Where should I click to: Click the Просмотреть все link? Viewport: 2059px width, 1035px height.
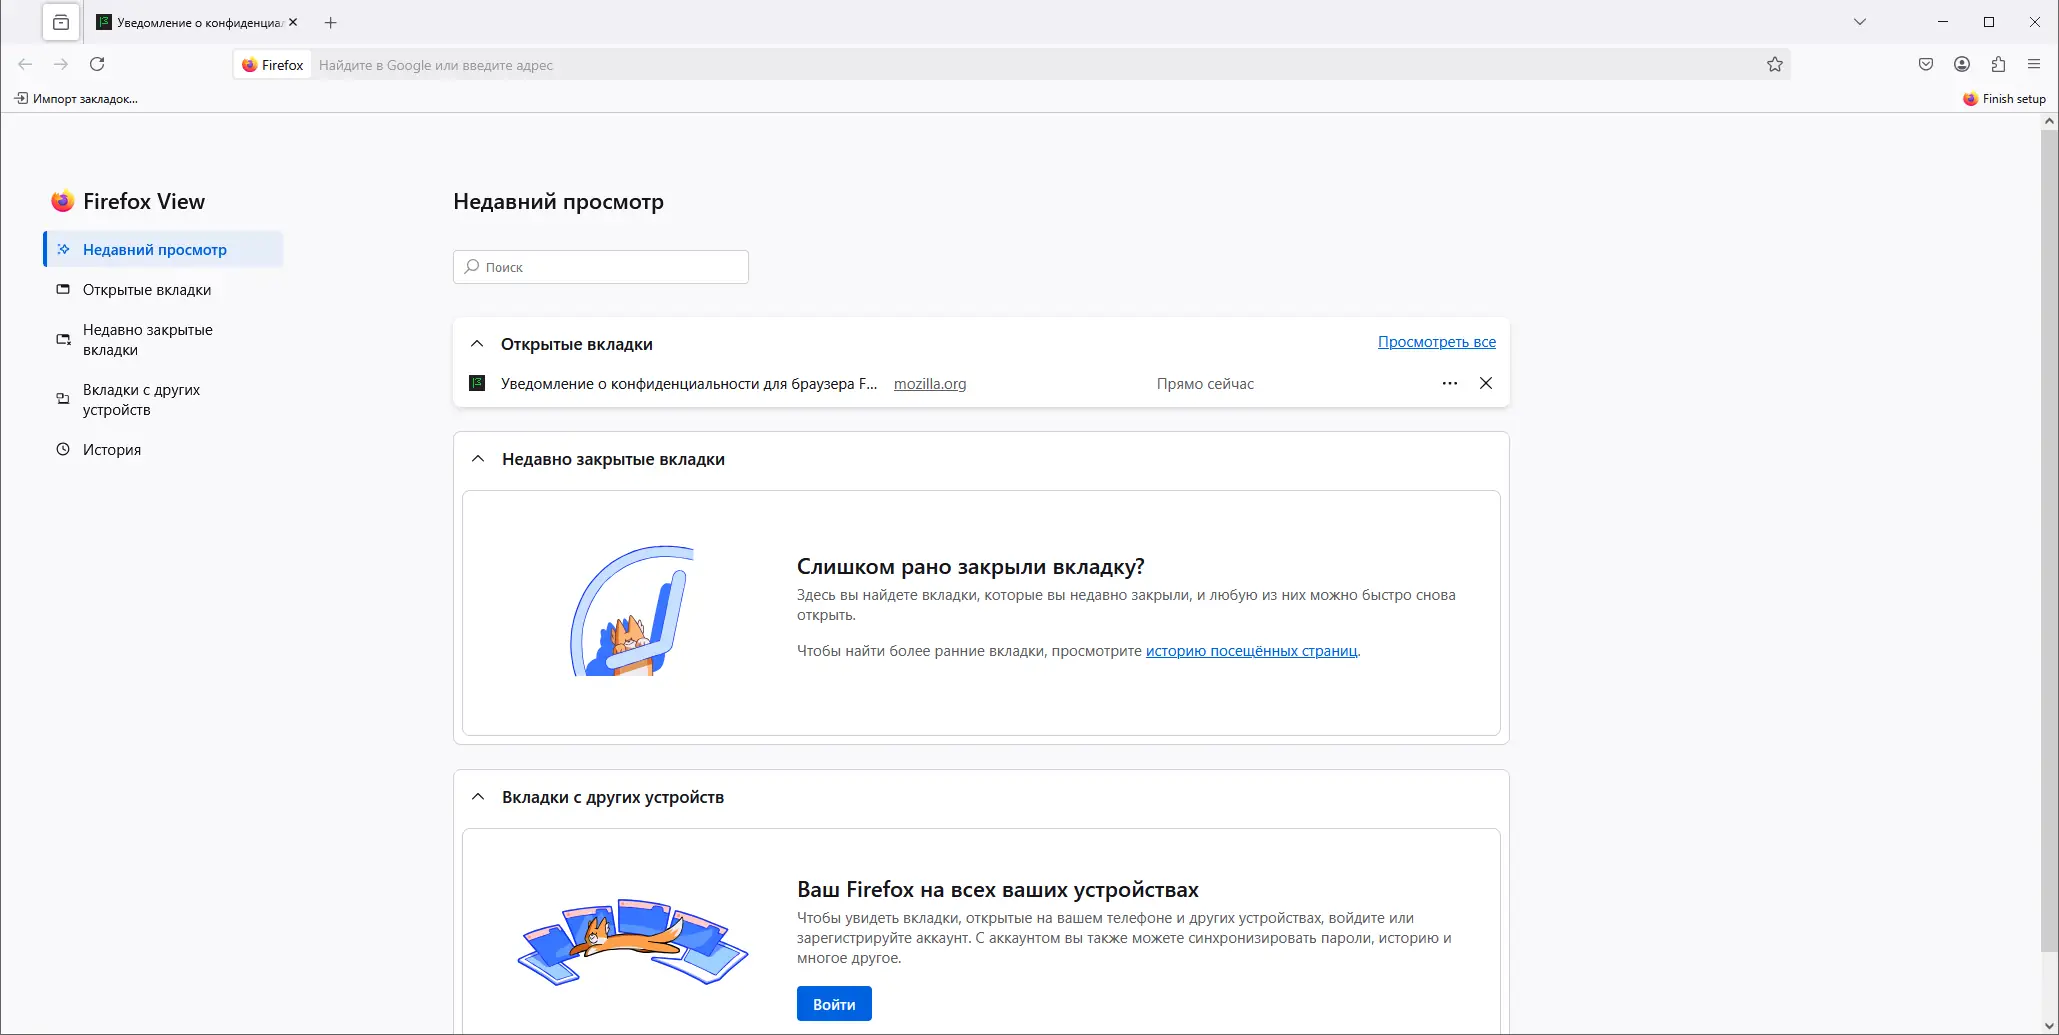[x=1436, y=341]
